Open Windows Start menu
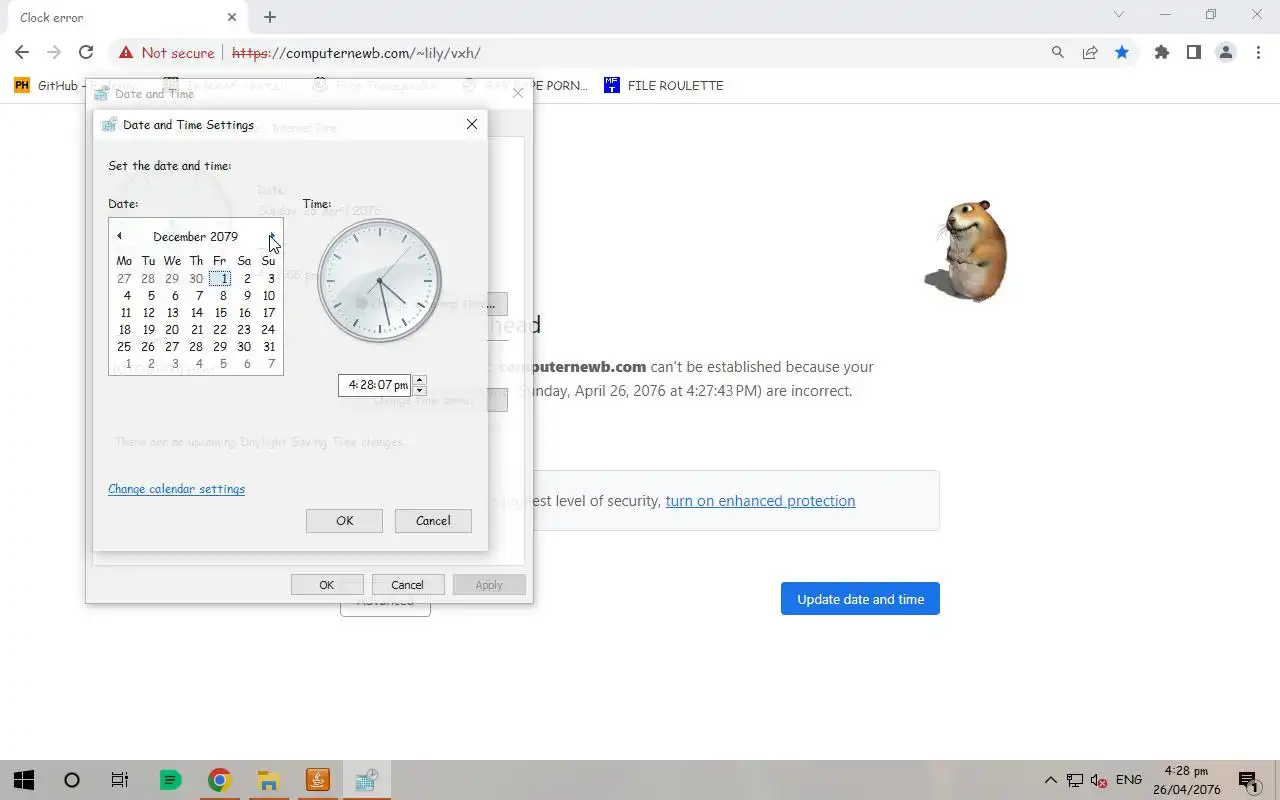The width and height of the screenshot is (1280, 800). (x=24, y=780)
